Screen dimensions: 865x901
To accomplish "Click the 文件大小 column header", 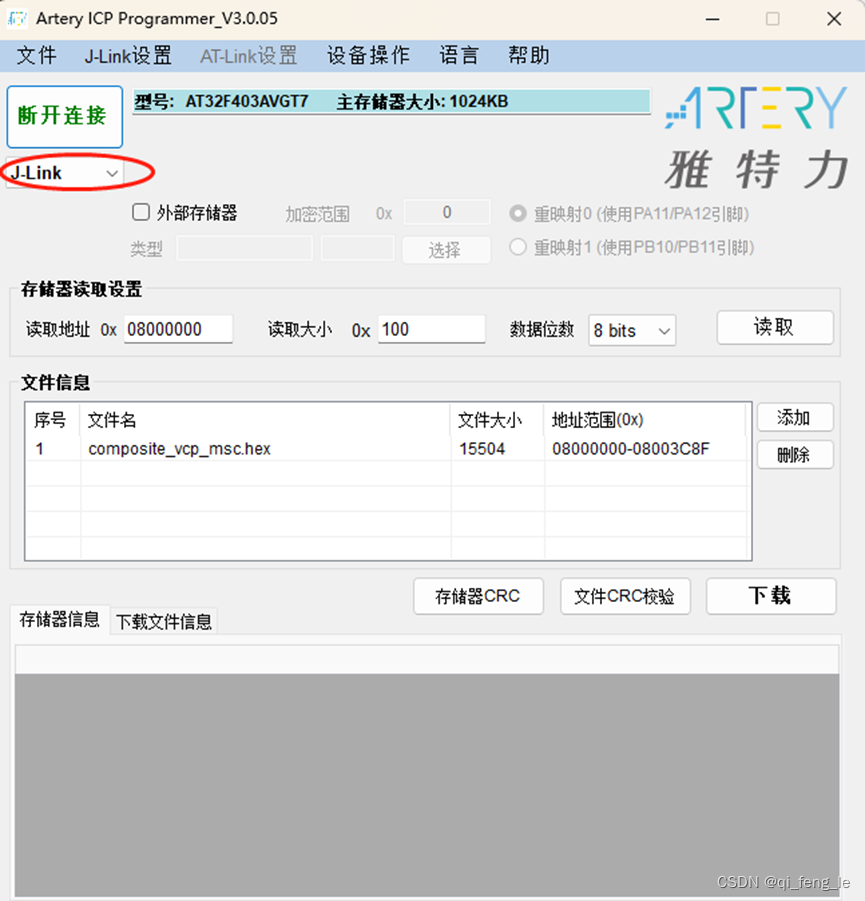I will coord(497,420).
